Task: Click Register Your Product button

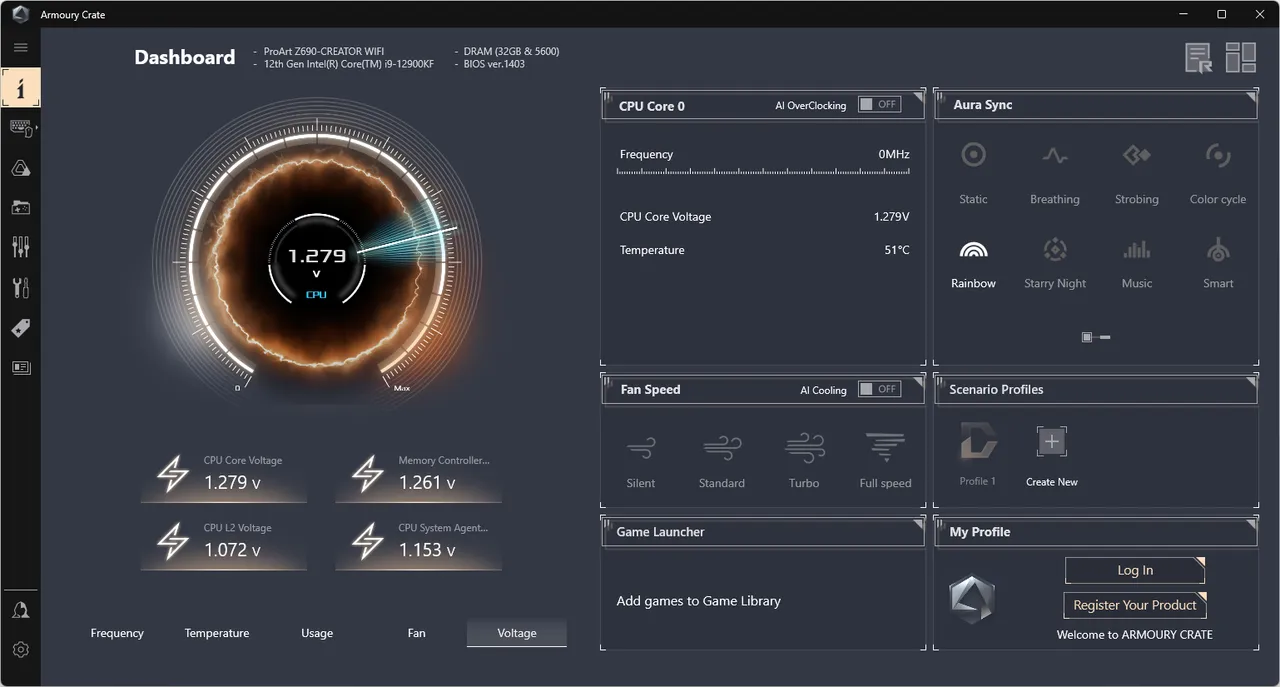Action: tap(1135, 605)
